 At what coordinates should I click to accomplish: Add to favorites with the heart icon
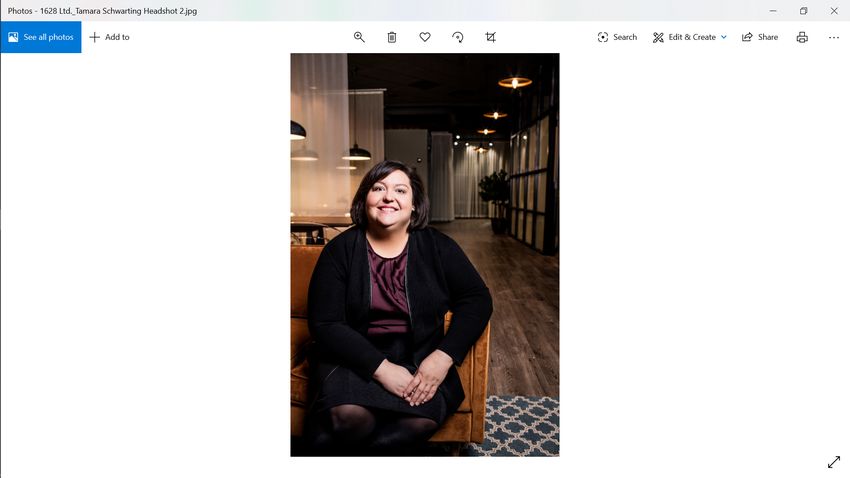[425, 37]
